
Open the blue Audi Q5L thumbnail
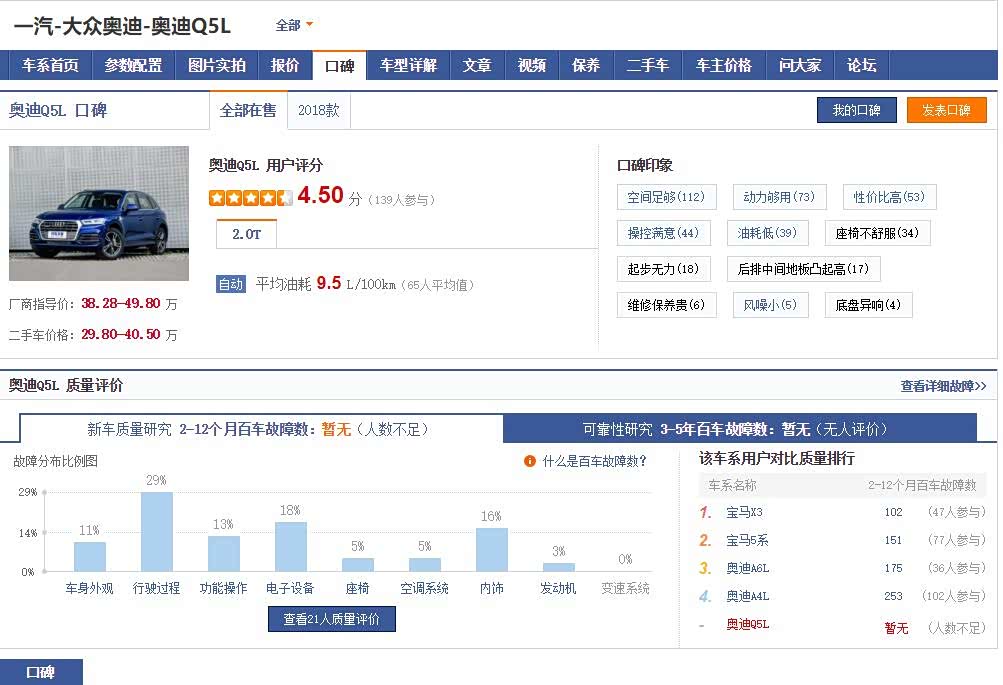(99, 213)
